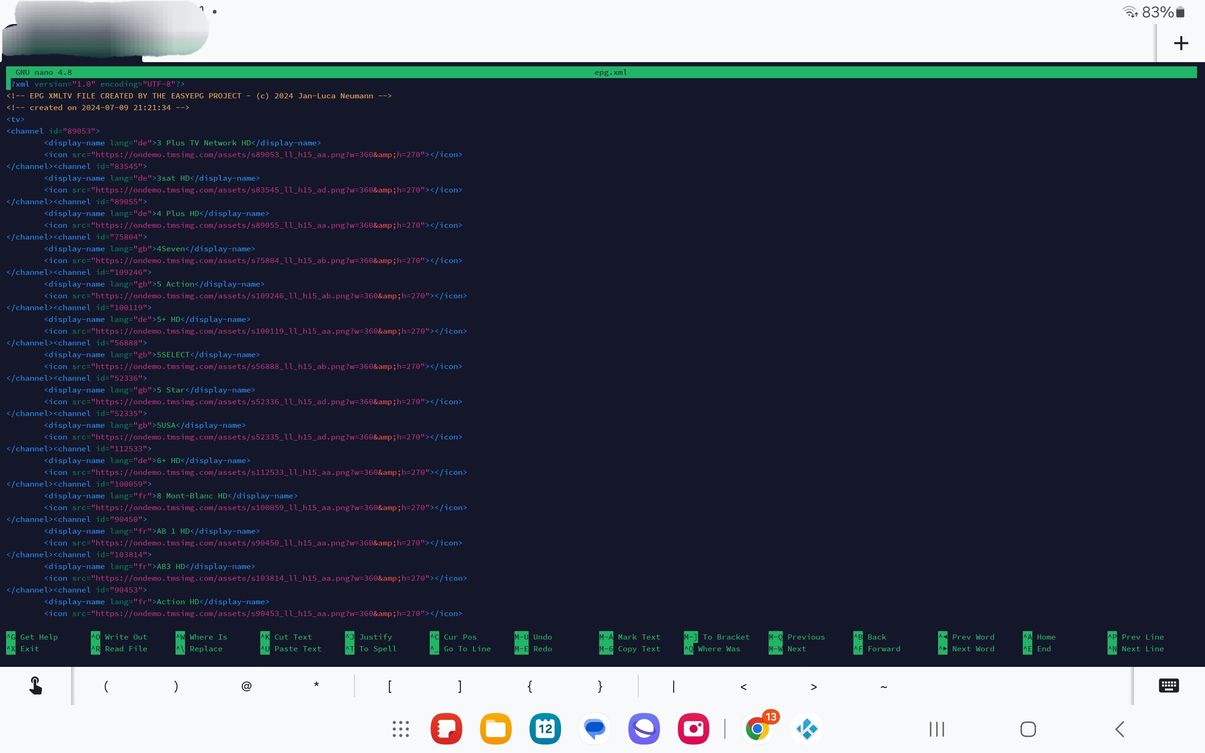Open Chrome with 13 badge
Image resolution: width=1205 pixels, height=753 pixels.
click(x=759, y=728)
